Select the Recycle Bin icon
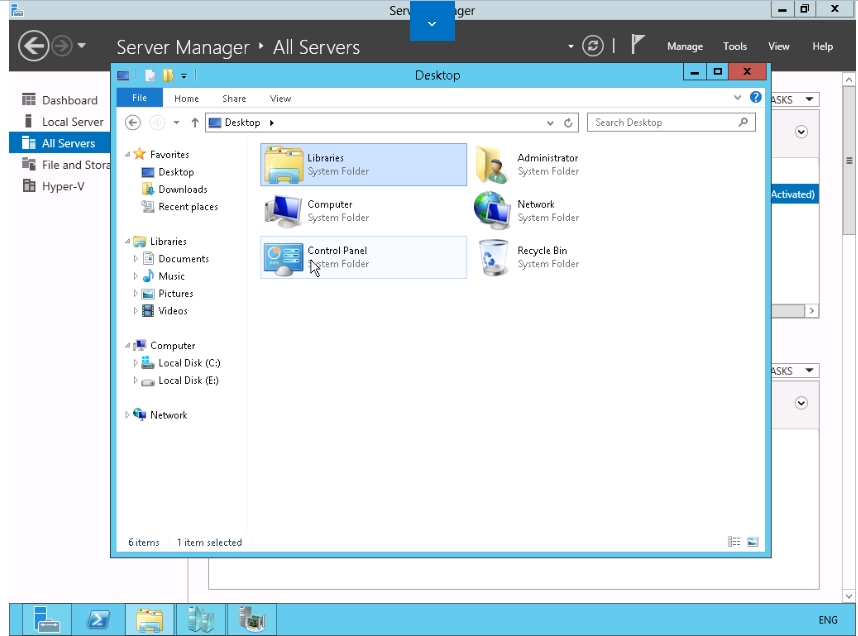858x636 pixels. pos(493,257)
